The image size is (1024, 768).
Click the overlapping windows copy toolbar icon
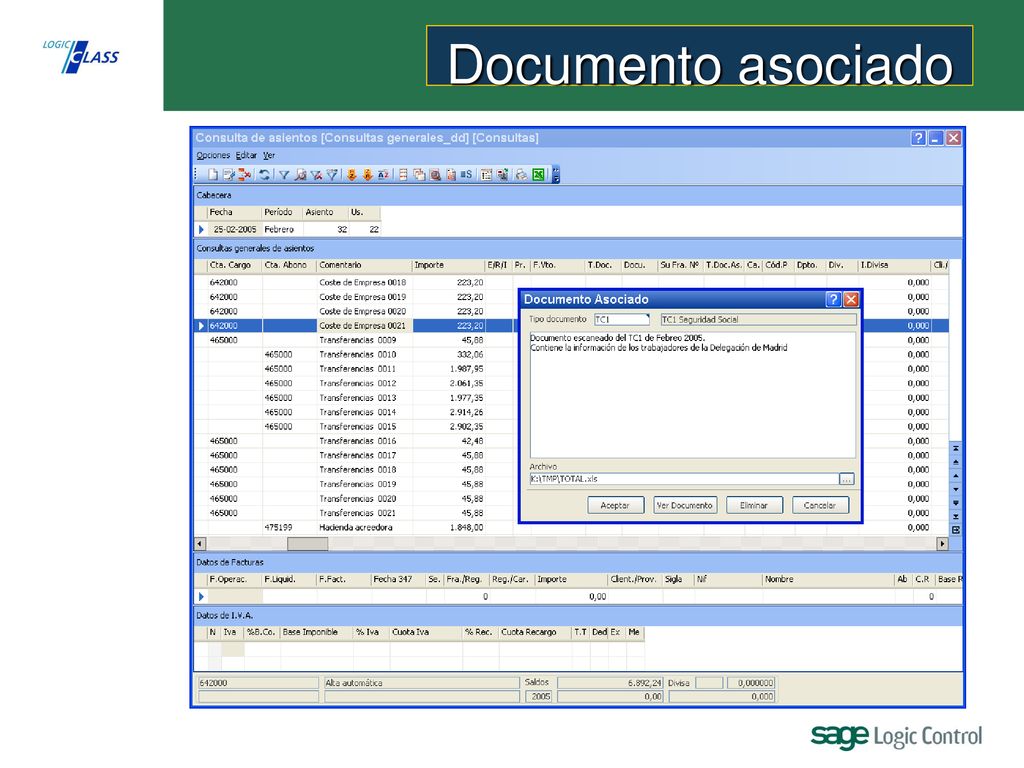(x=419, y=174)
